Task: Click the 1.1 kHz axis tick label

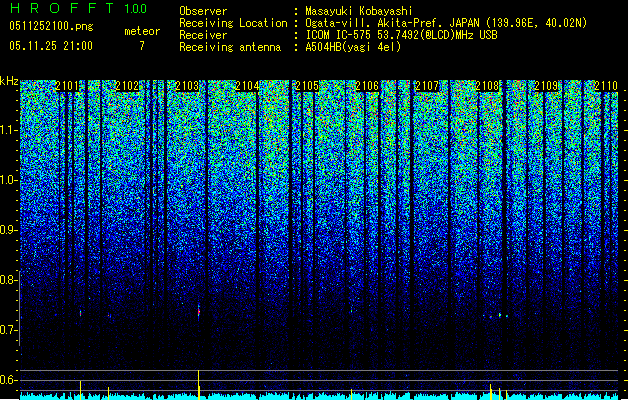Action: coord(9,130)
